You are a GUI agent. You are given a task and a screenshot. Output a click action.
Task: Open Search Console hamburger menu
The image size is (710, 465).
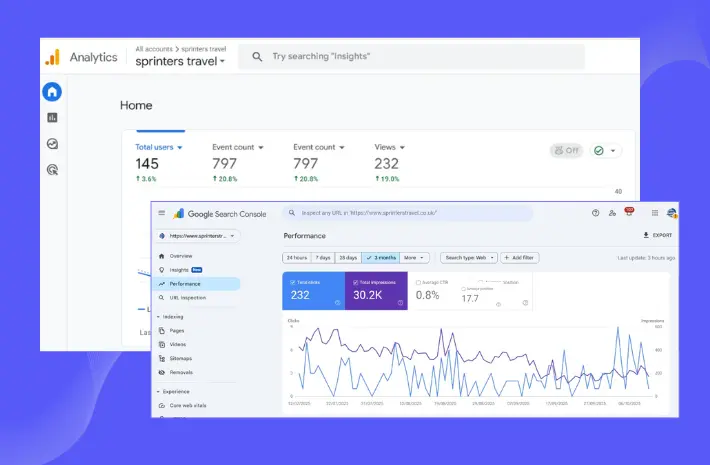pos(162,213)
